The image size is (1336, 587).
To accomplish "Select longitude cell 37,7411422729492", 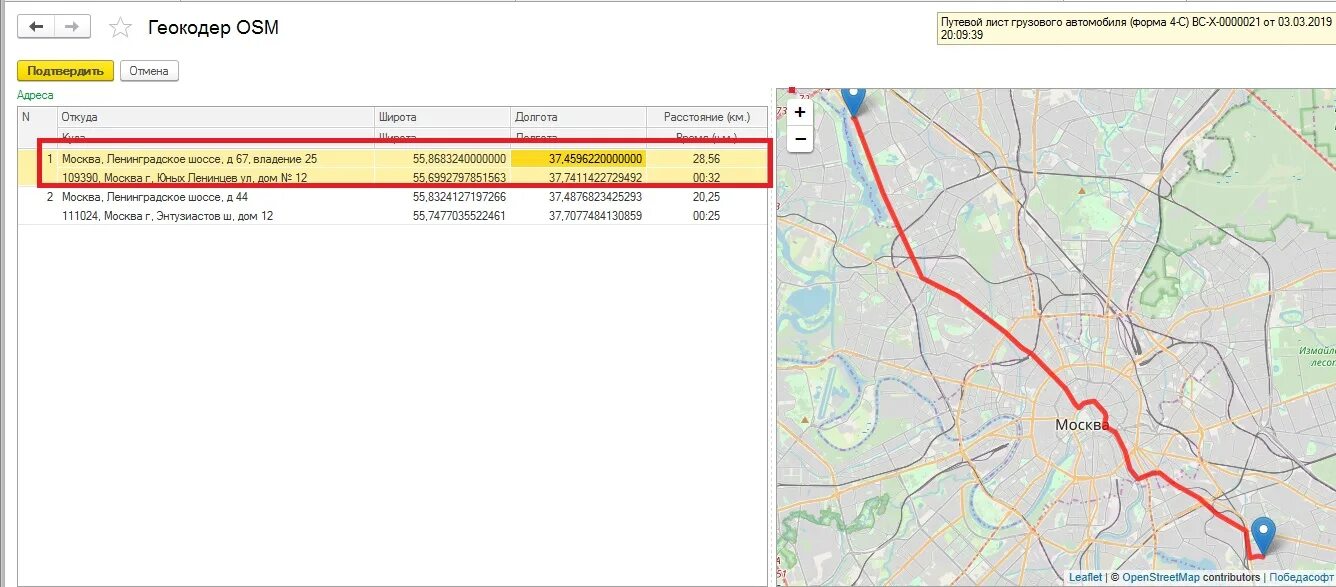I will tap(578, 177).
